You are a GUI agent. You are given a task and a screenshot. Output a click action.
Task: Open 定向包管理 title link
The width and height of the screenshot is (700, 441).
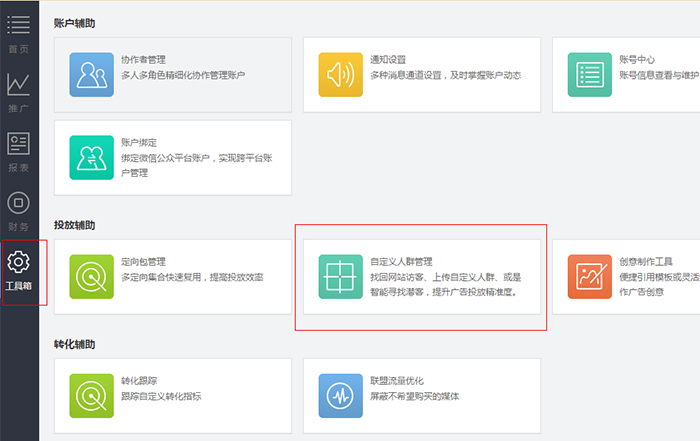click(143, 262)
